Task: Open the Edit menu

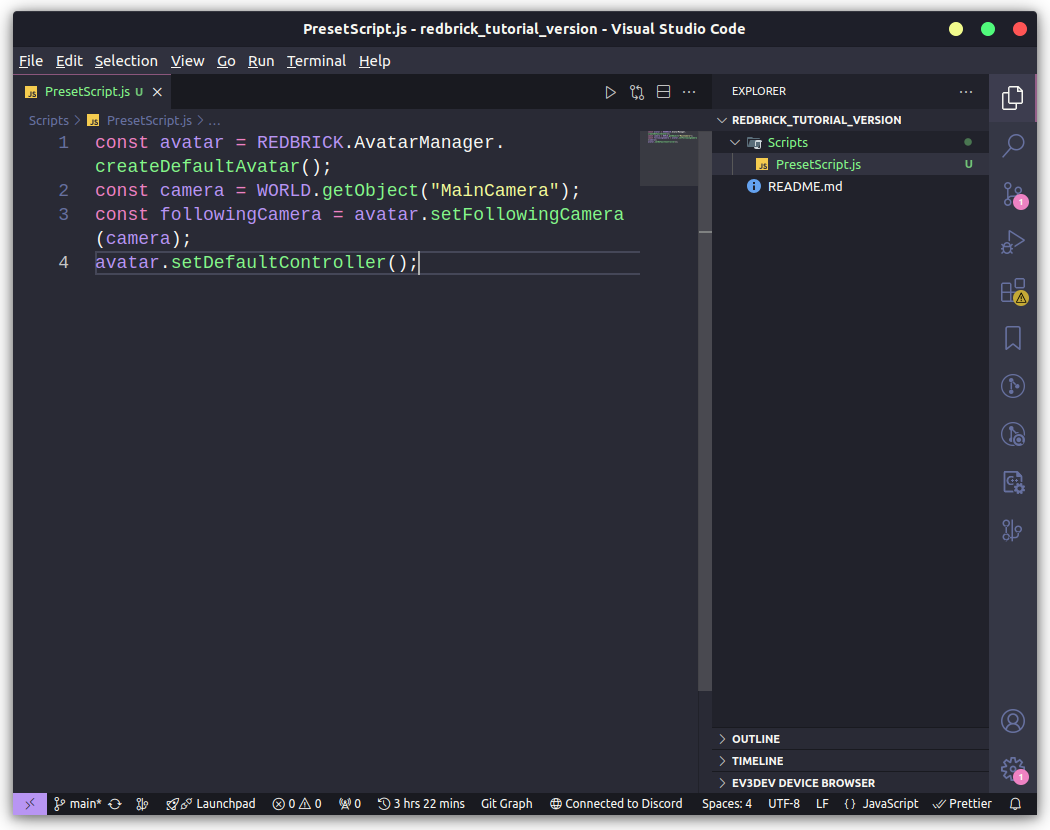Action: (x=69, y=61)
